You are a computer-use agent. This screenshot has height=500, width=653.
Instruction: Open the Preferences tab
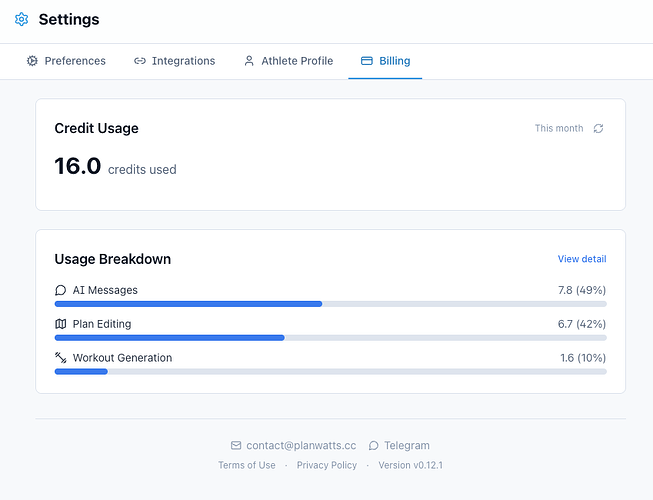click(x=66, y=61)
